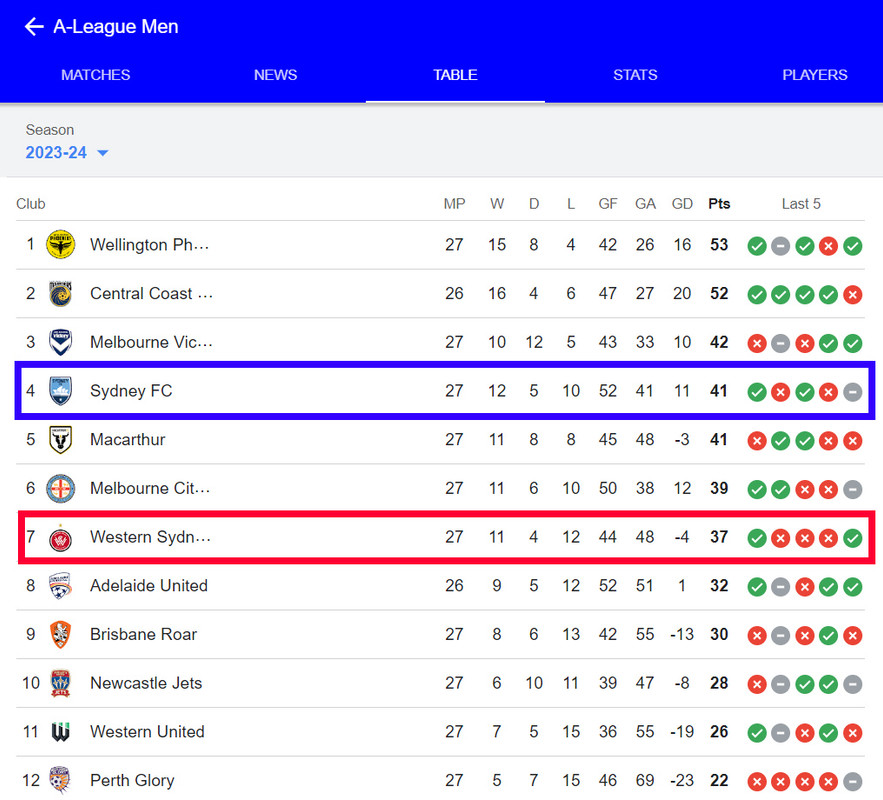Open the NEWS tab

(x=275, y=75)
